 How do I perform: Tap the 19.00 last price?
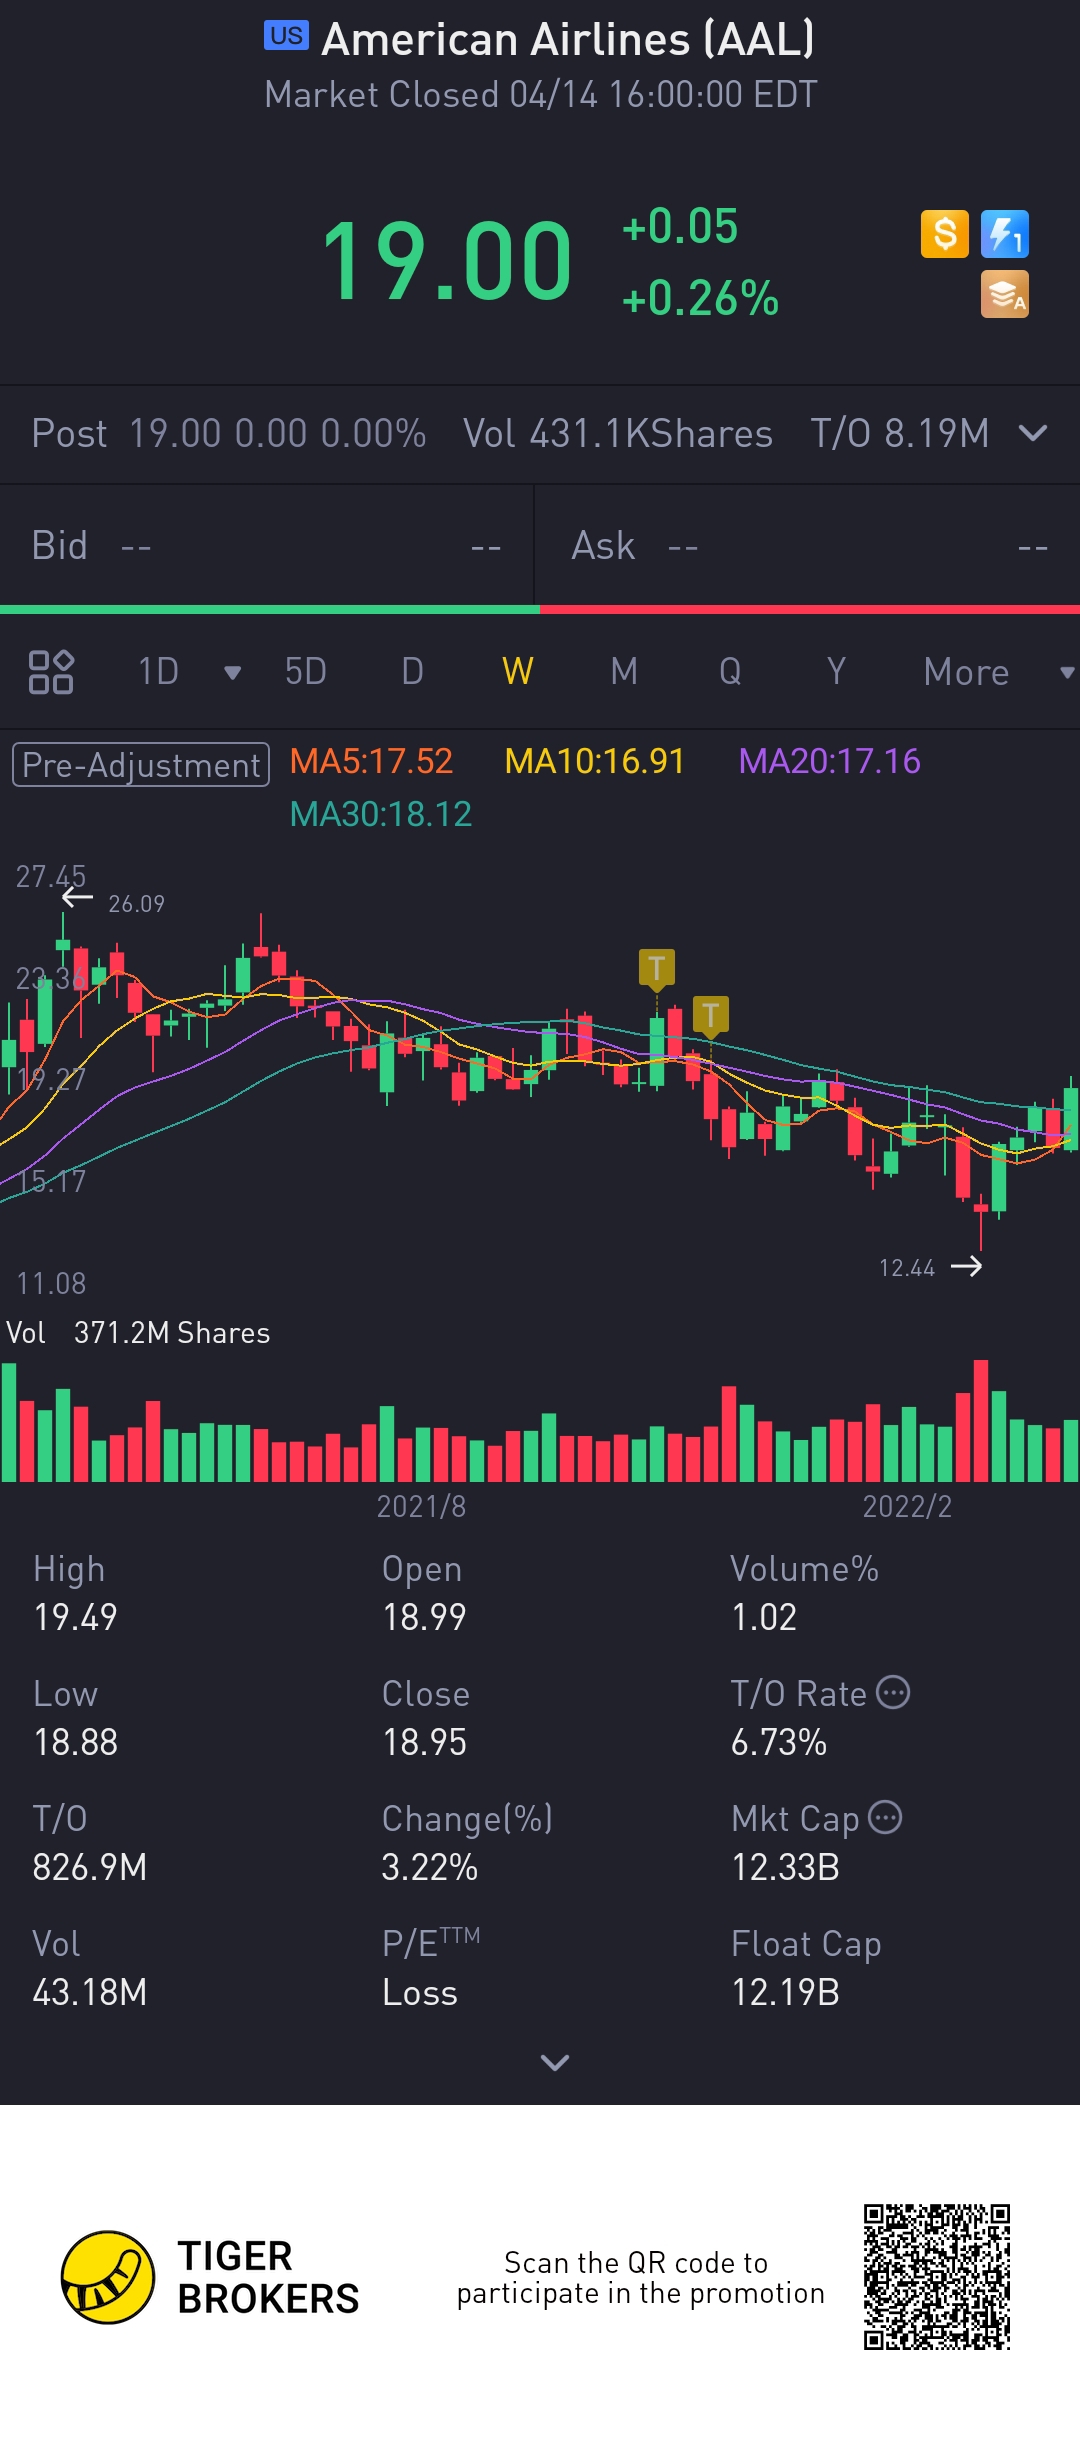click(x=446, y=262)
